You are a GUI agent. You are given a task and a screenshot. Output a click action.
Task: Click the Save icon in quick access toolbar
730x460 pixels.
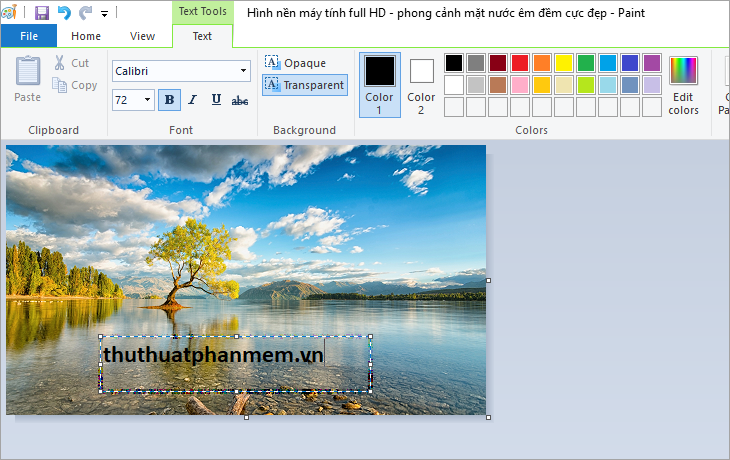pyautogui.click(x=42, y=13)
